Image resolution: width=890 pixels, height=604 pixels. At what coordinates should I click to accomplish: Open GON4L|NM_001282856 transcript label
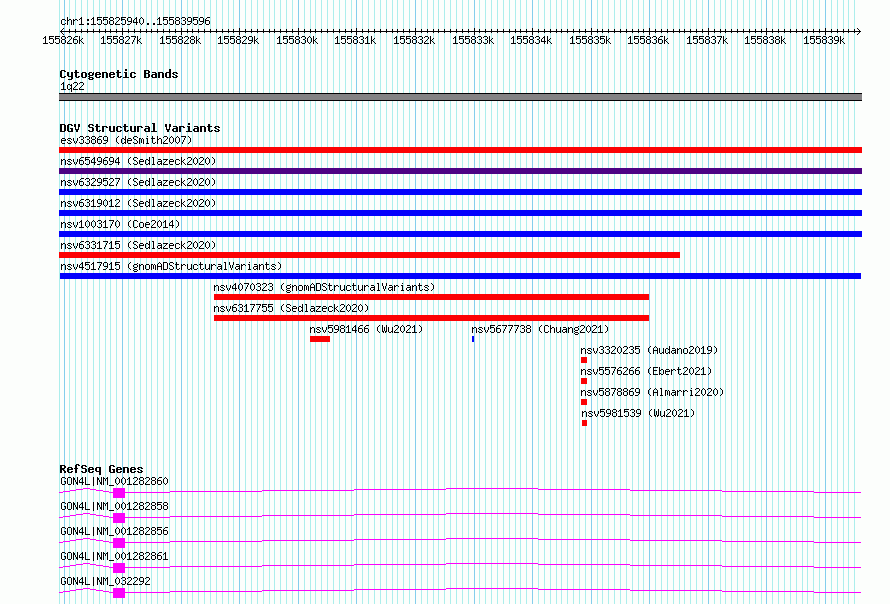click(114, 531)
